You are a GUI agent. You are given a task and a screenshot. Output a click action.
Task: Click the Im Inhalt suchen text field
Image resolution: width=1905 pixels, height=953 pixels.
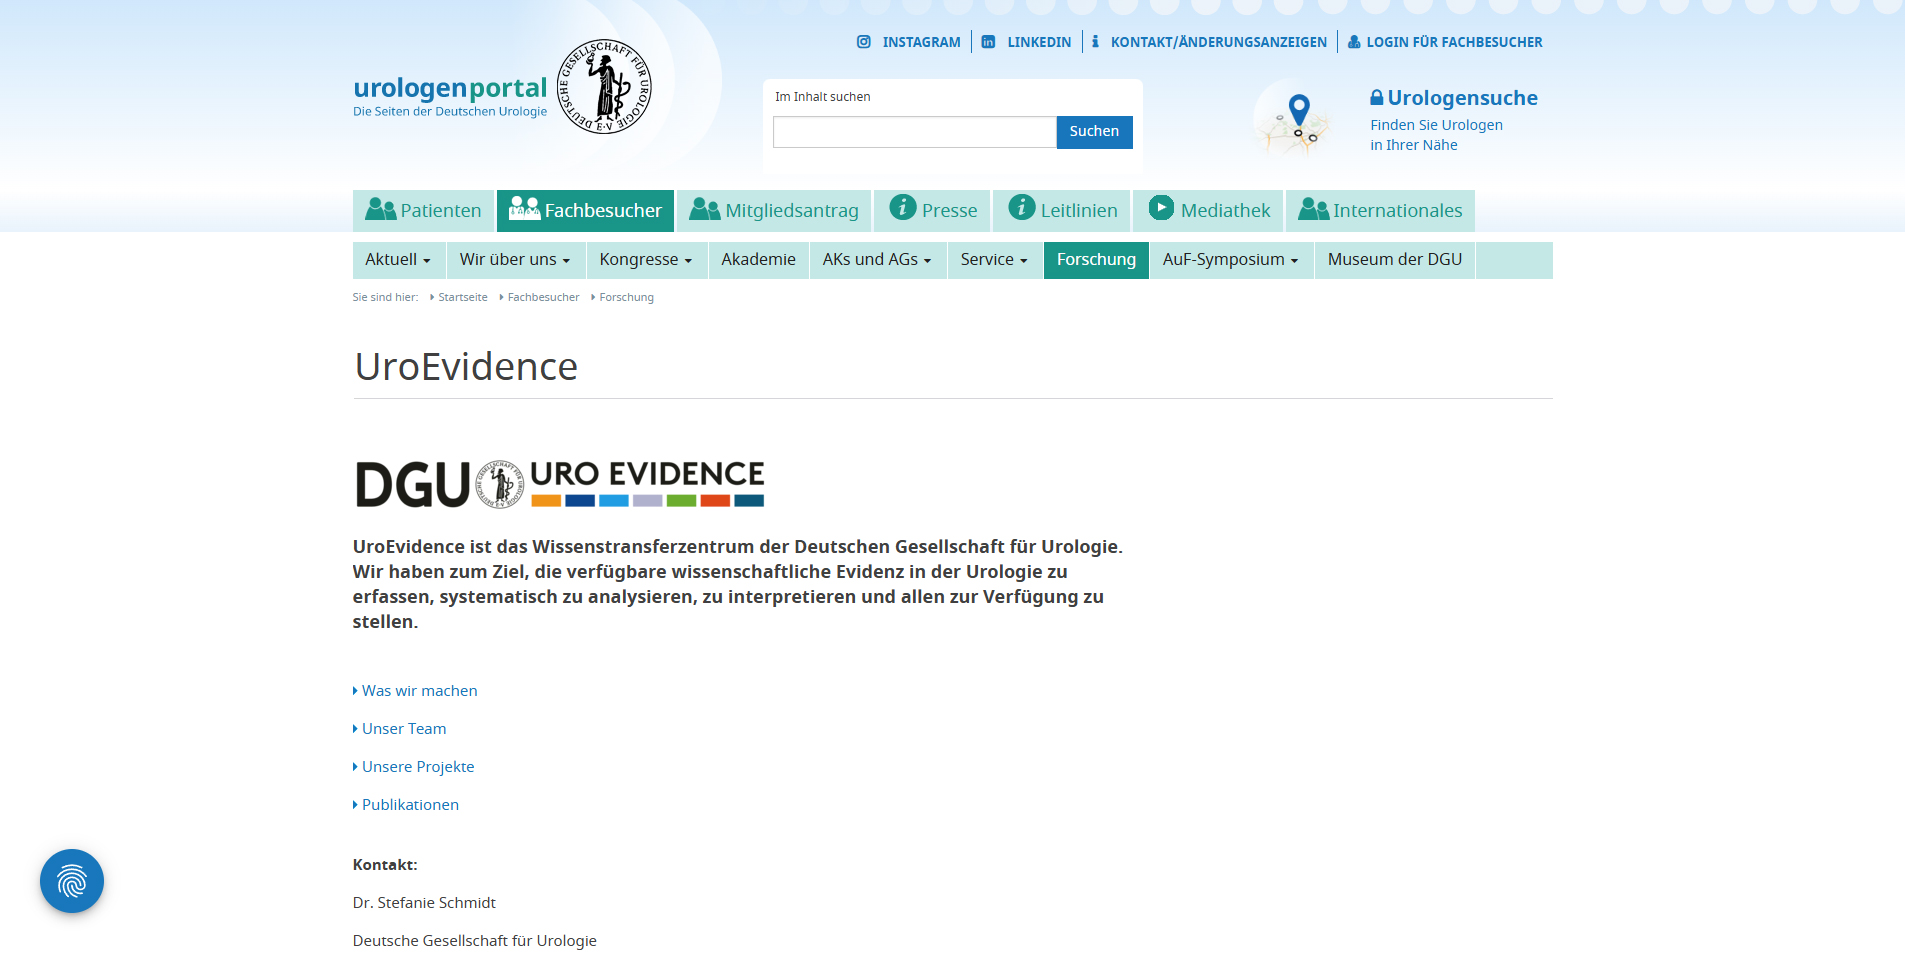click(x=914, y=132)
